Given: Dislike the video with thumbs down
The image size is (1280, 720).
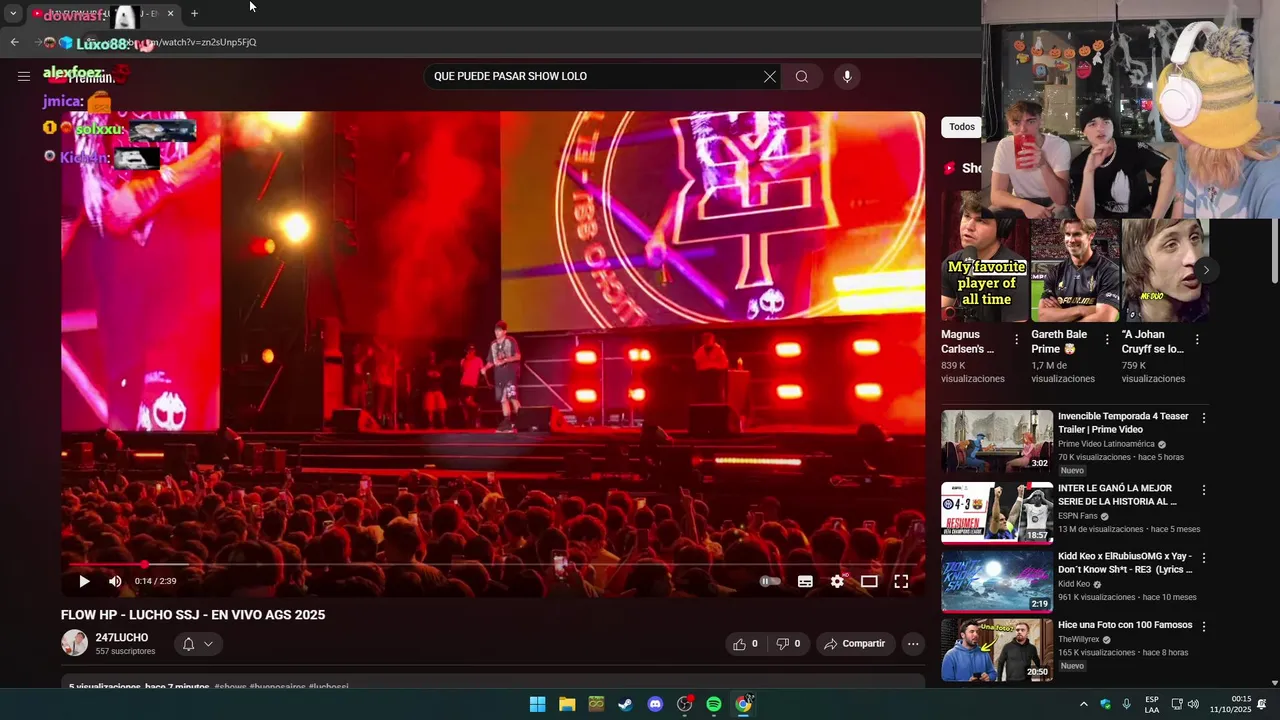Looking at the screenshot, I should click(x=789, y=644).
